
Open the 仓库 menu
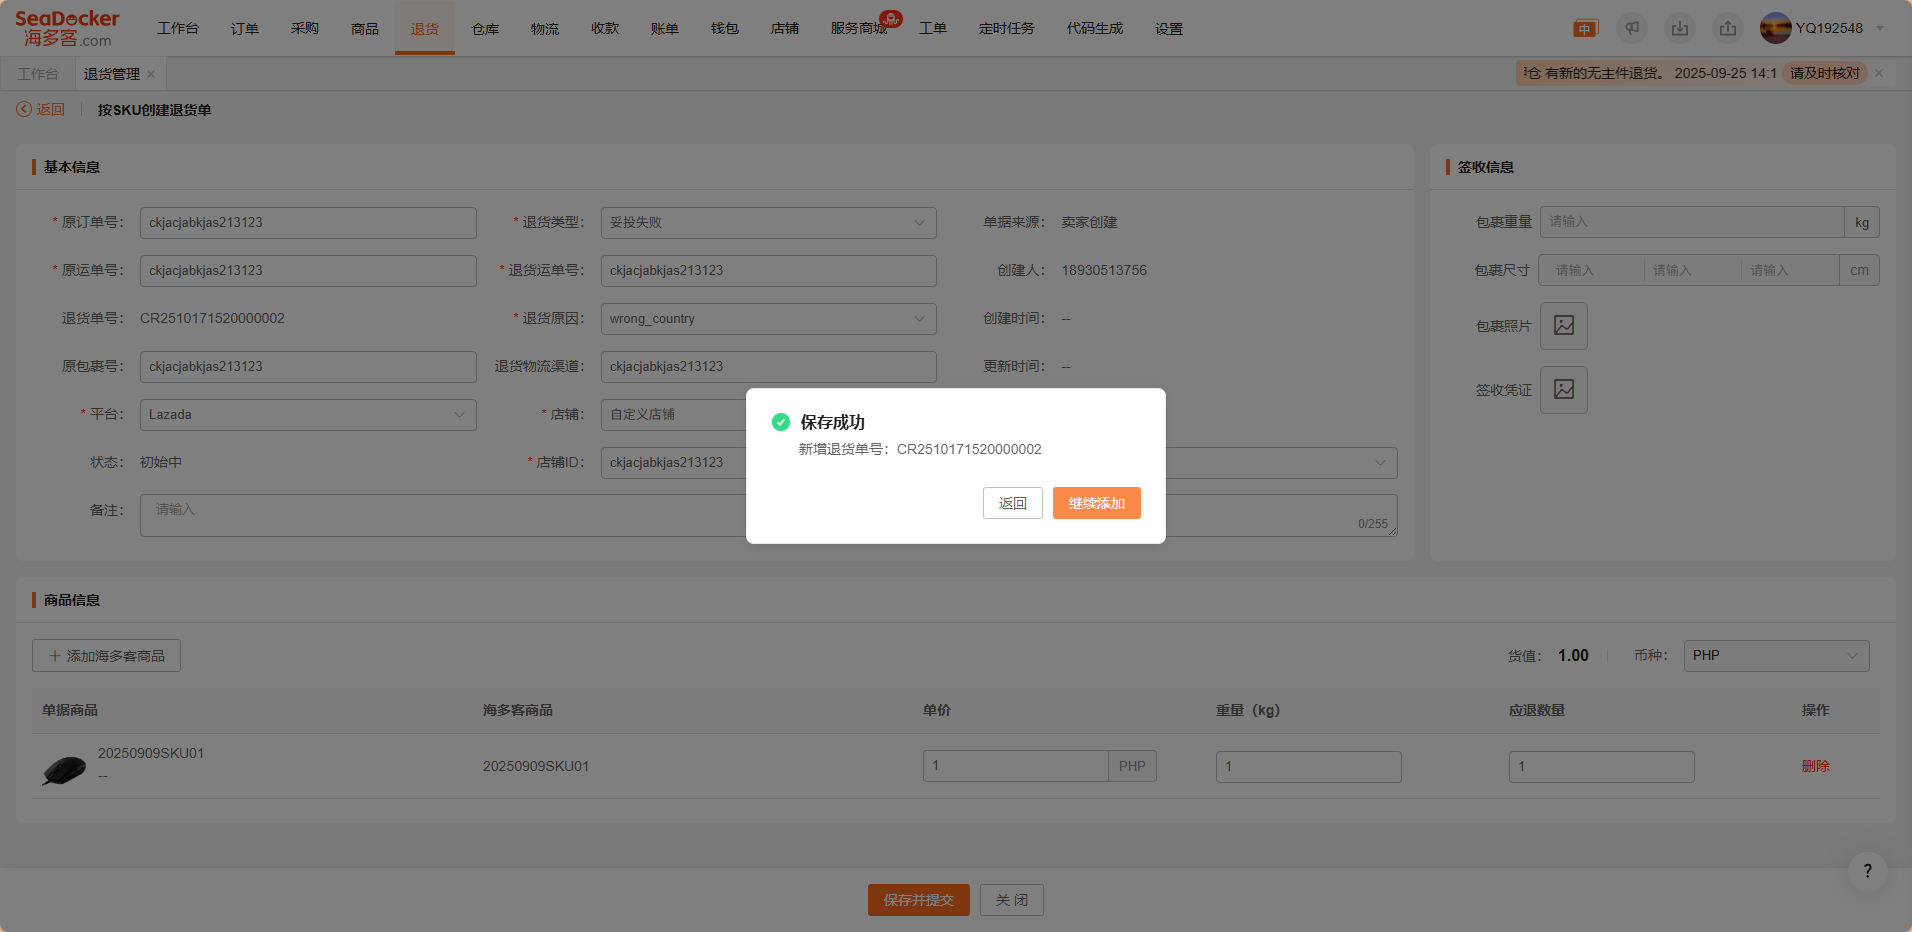(x=485, y=29)
